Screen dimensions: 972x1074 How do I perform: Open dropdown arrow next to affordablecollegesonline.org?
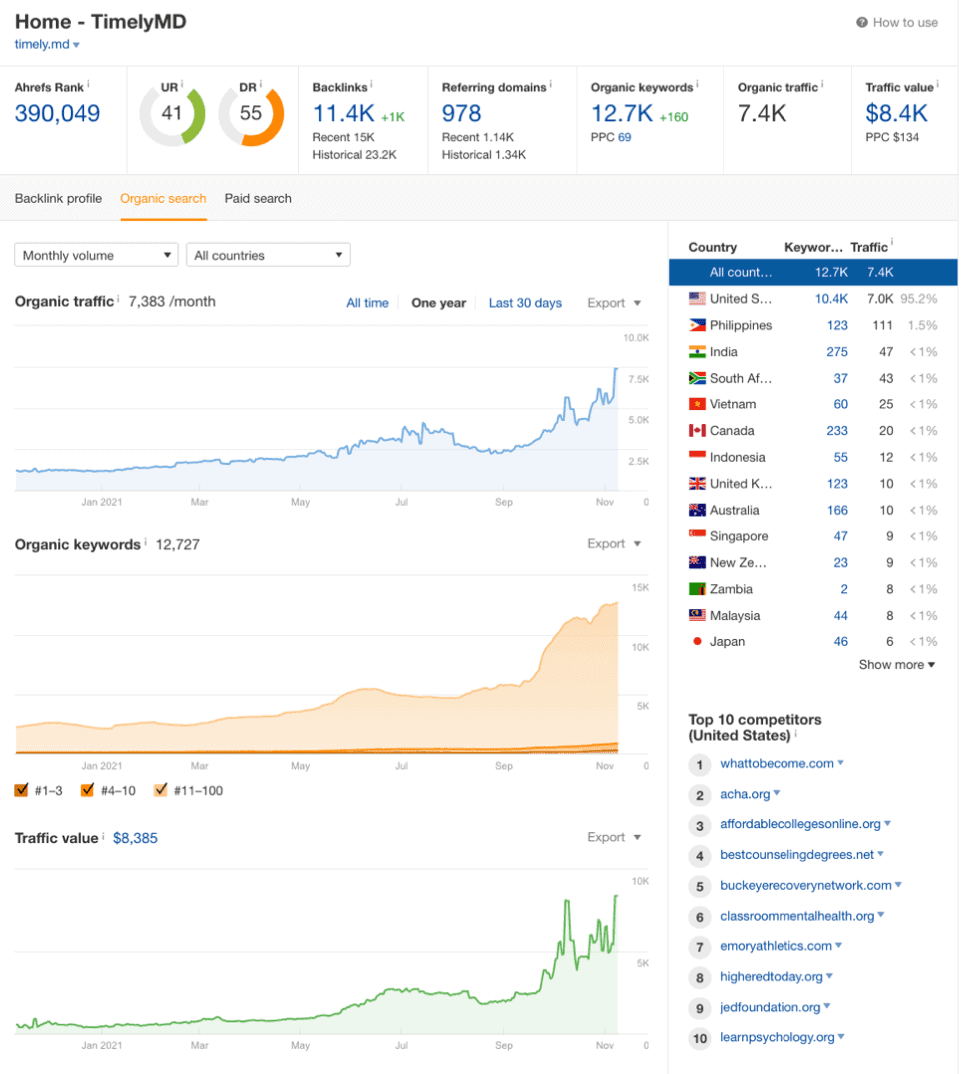[x=887, y=823]
